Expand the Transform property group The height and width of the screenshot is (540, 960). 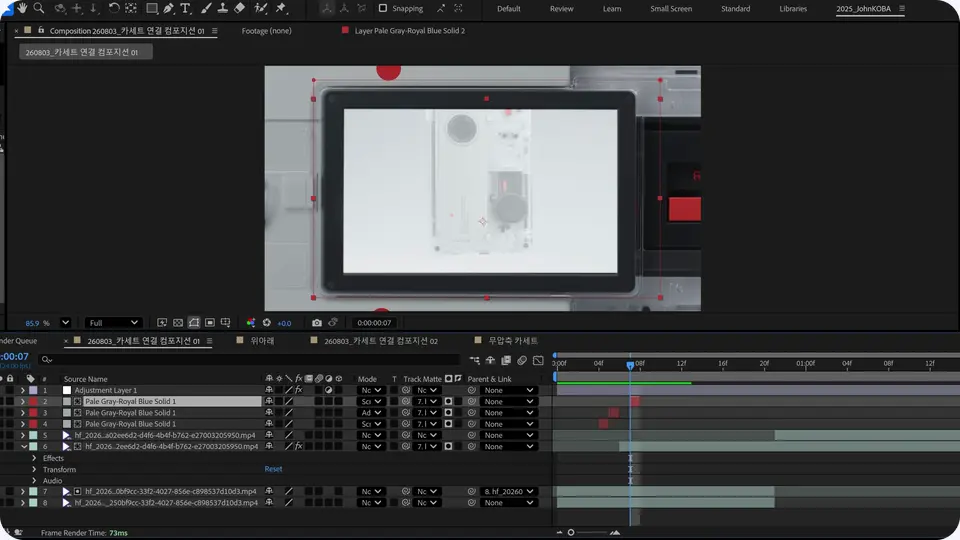pyautogui.click(x=34, y=470)
